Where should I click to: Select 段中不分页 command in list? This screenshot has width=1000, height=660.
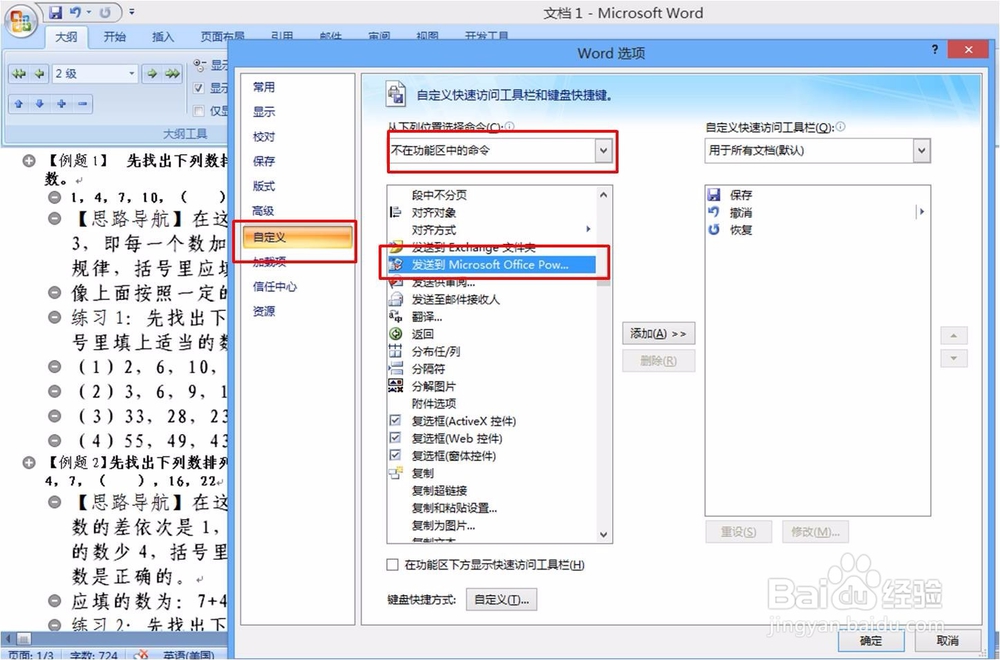(491, 195)
